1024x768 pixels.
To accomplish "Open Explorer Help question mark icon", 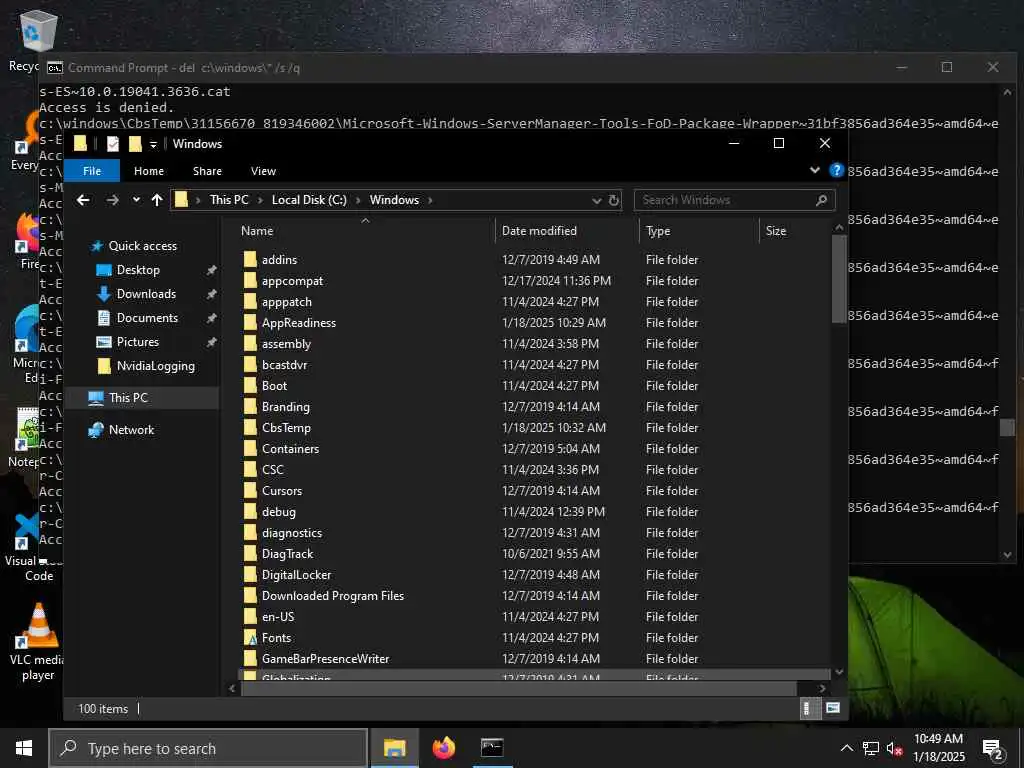I will click(836, 170).
